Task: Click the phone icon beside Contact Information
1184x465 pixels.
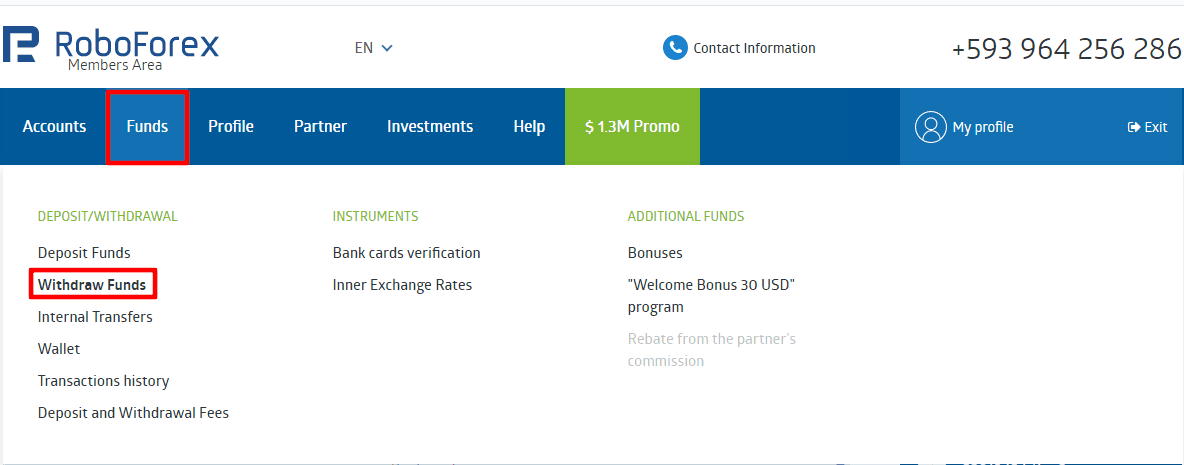Action: pyautogui.click(x=674, y=48)
